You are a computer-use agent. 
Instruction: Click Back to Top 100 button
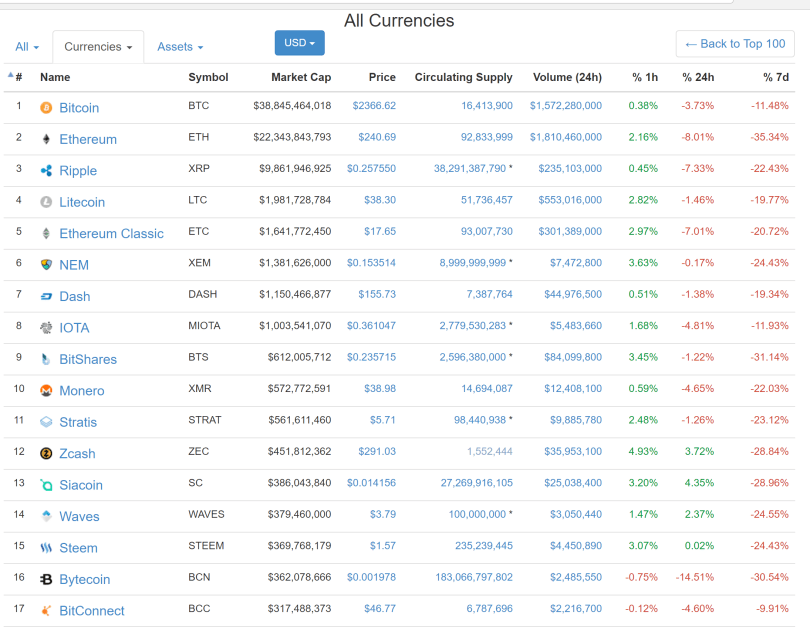point(735,44)
